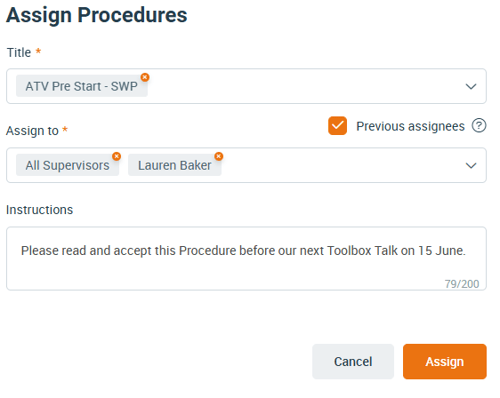Focus the Instructions text area
Viewport: 500px width, 398px height.
(x=246, y=259)
